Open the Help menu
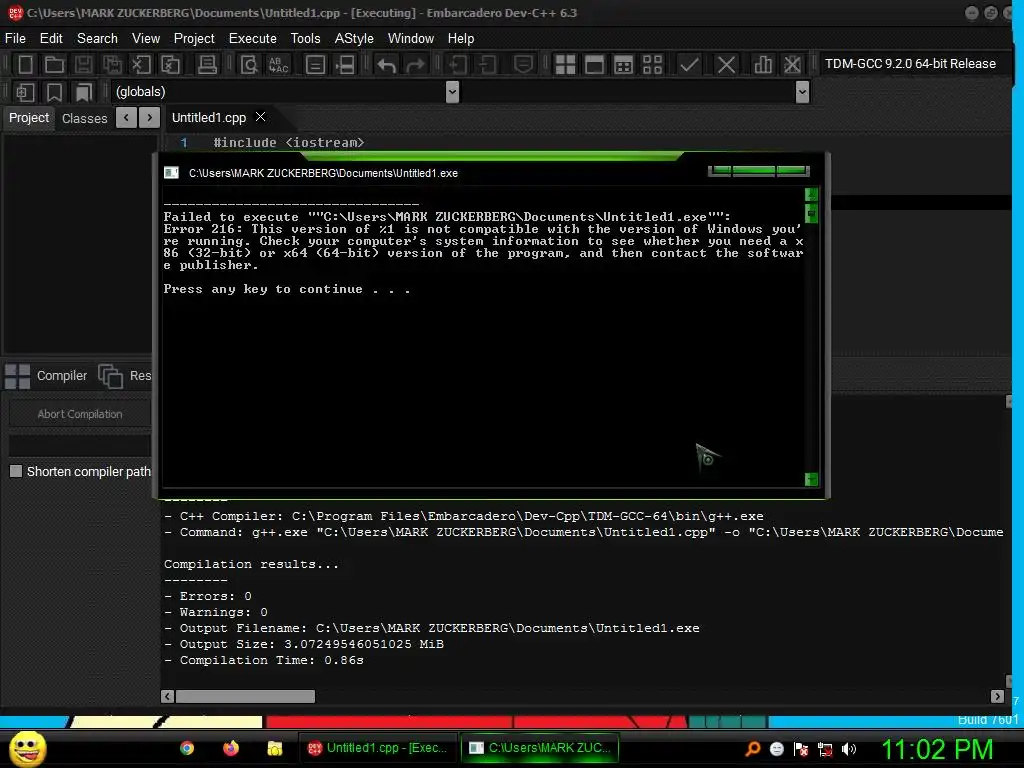 (x=461, y=39)
